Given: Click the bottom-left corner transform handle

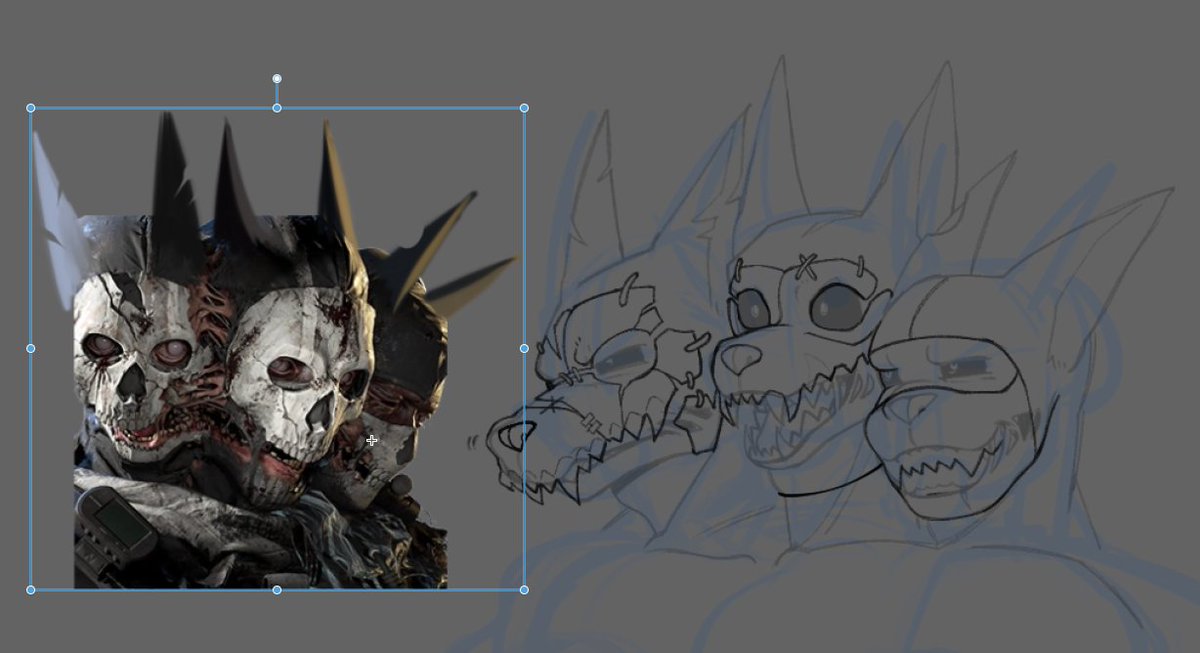Looking at the screenshot, I should pyautogui.click(x=30, y=590).
